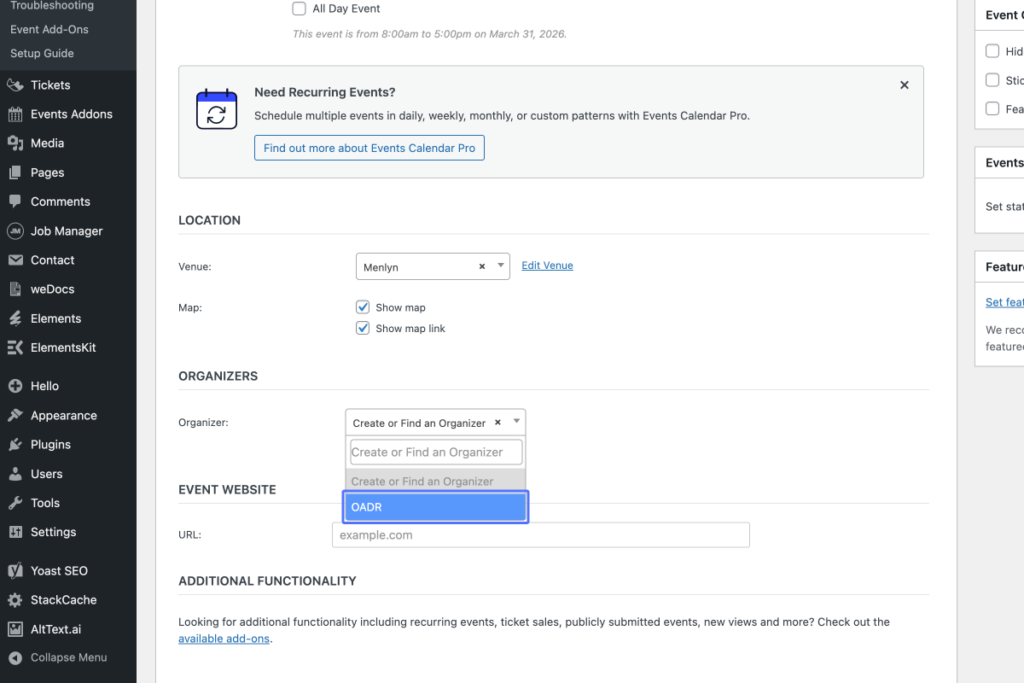Open the Menlyn venue combo box
Viewport: 1024px width, 683px height.
pos(432,266)
